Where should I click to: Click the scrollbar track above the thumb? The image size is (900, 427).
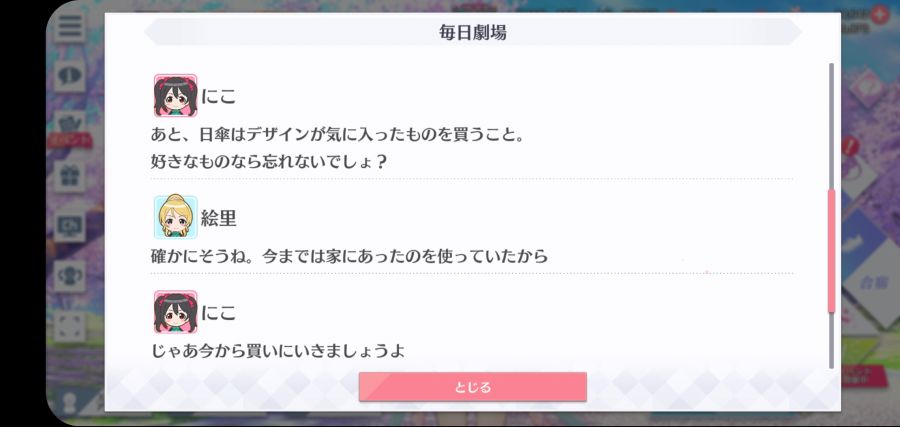click(x=831, y=126)
